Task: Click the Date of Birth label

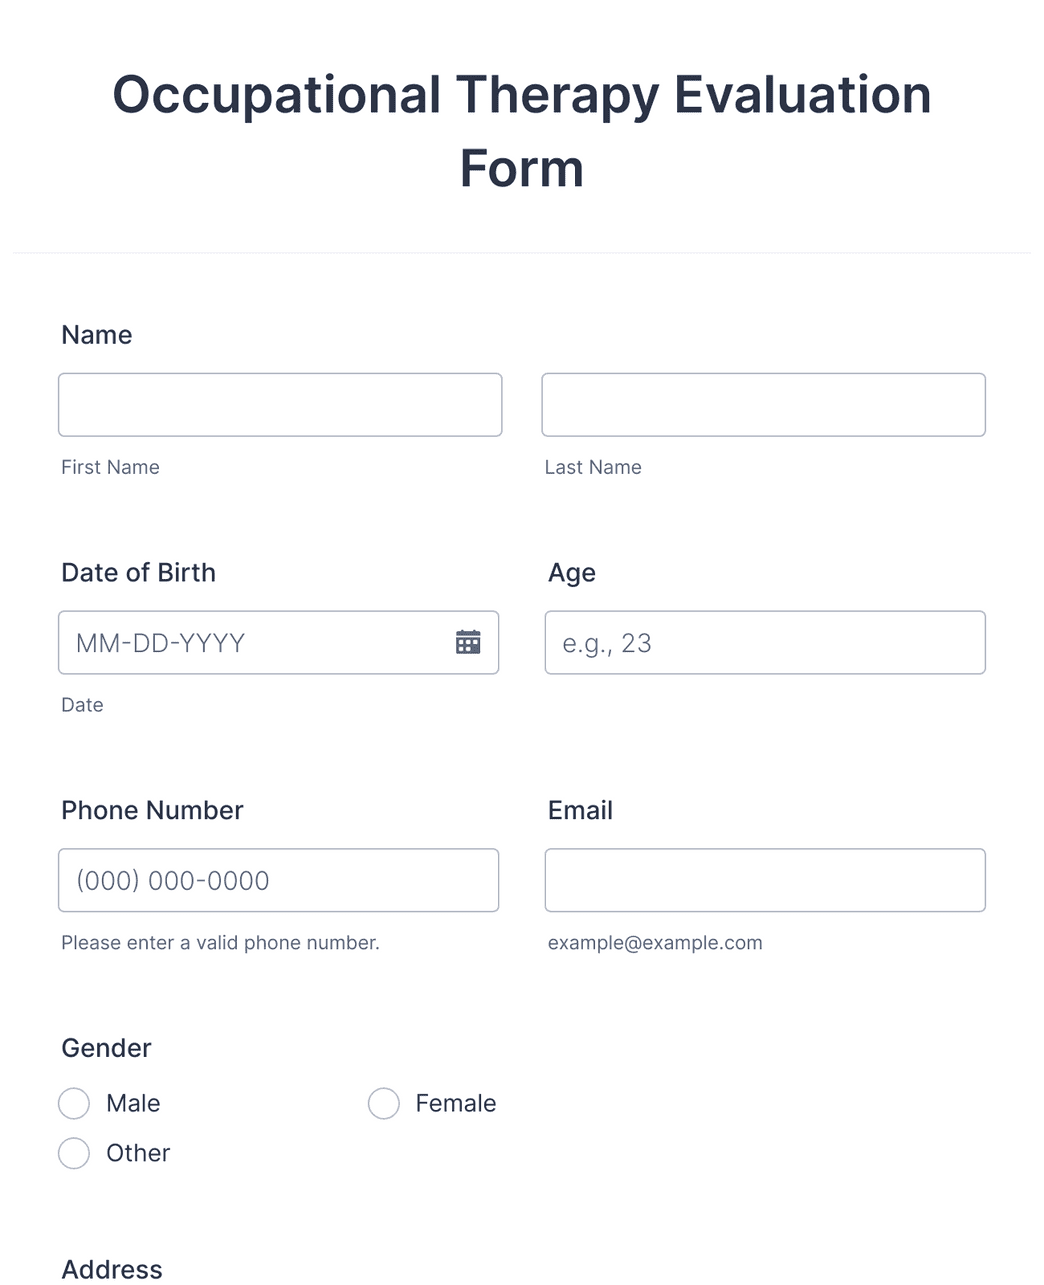Action: tap(138, 573)
